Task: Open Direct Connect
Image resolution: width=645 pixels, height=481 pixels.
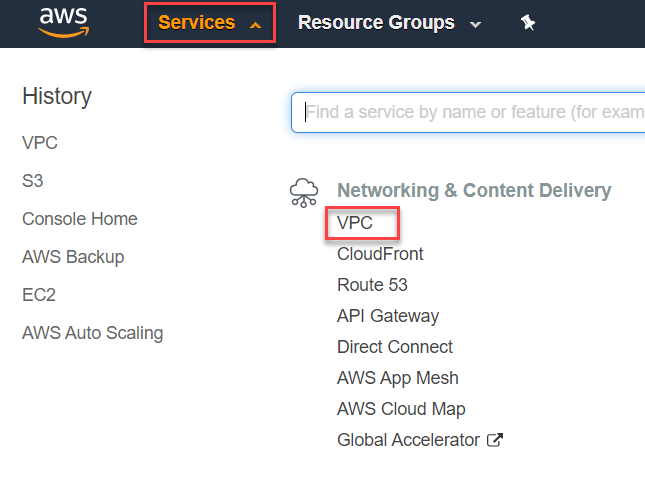Action: (x=394, y=347)
